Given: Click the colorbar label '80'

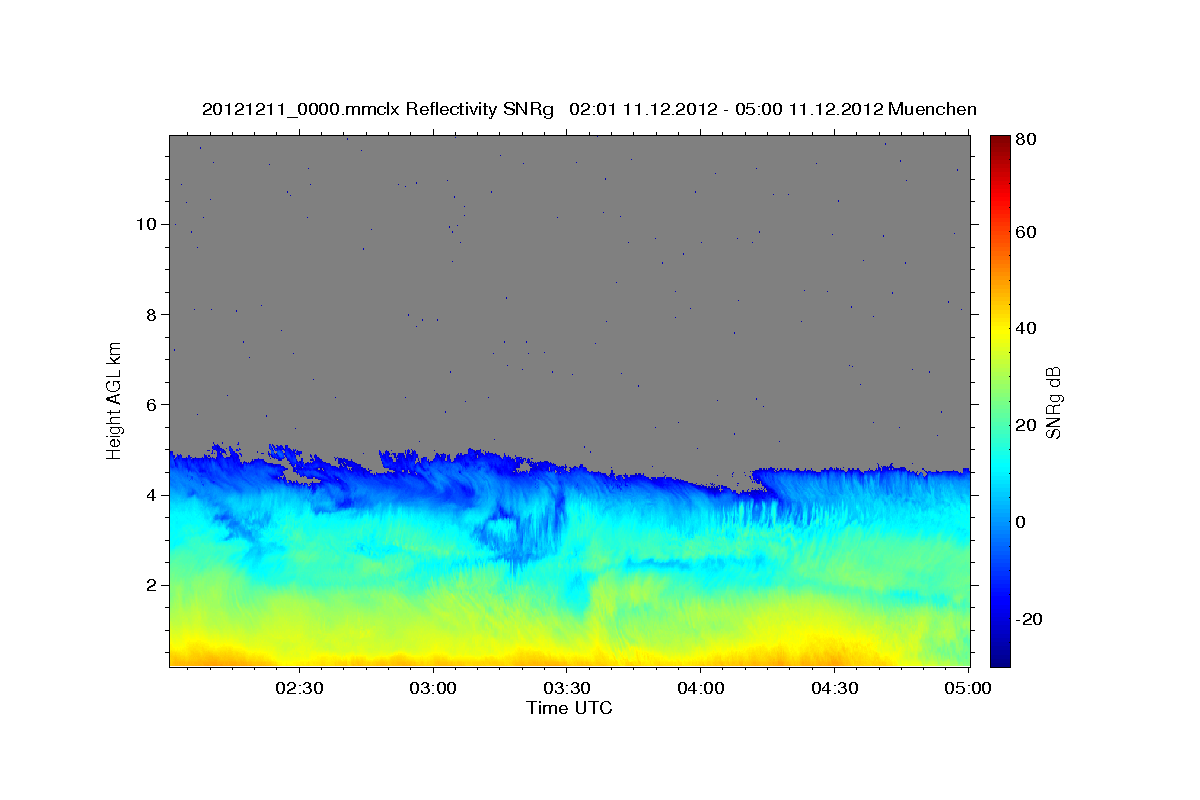Looking at the screenshot, I should tap(1027, 139).
